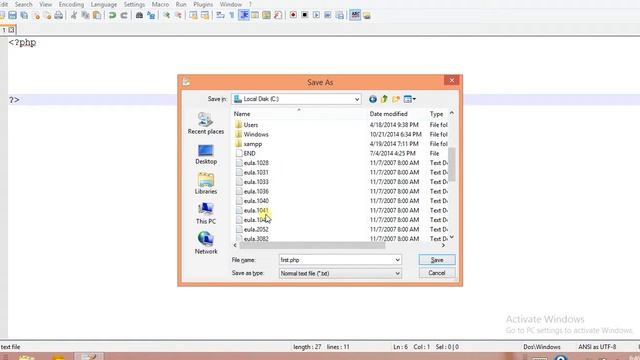Go to Recent places shortcut
Screen dimensions: 640x360
tap(206, 123)
